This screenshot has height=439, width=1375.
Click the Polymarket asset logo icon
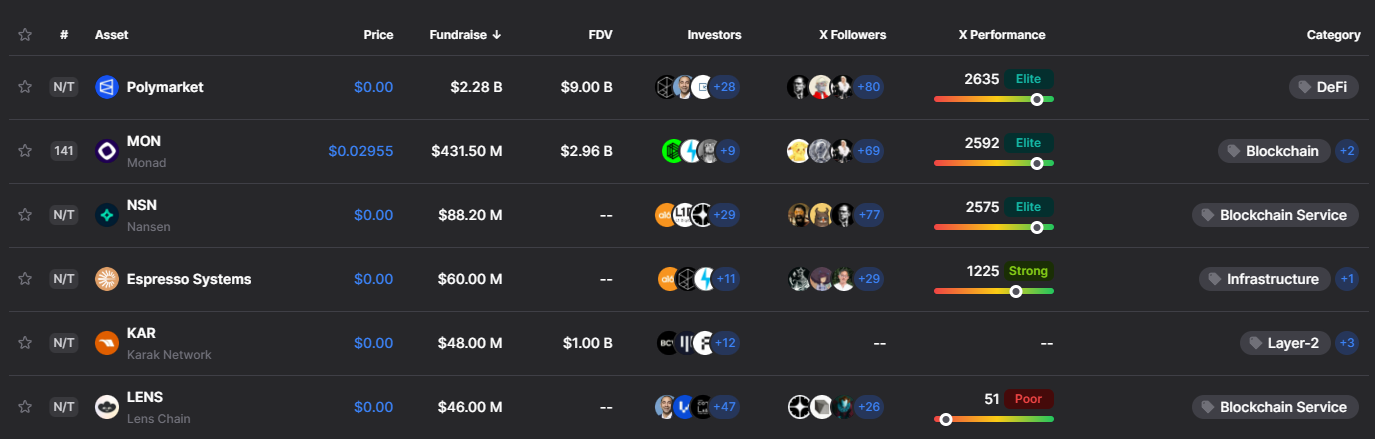click(x=107, y=87)
